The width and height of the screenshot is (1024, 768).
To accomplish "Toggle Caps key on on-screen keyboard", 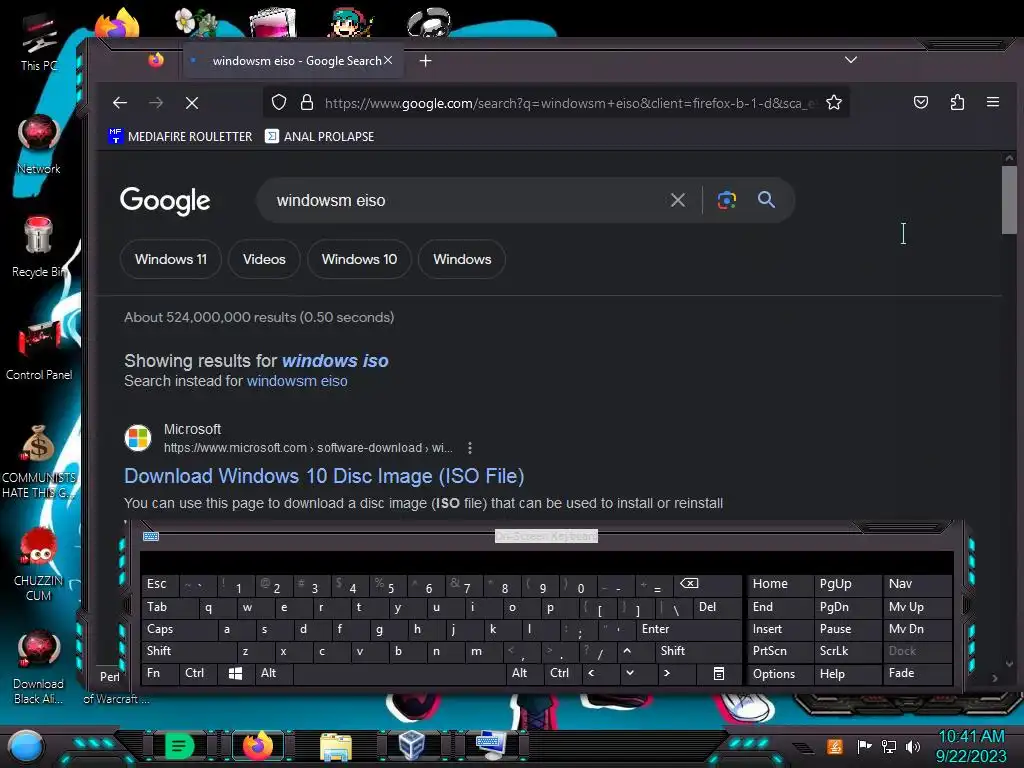I will 178,629.
